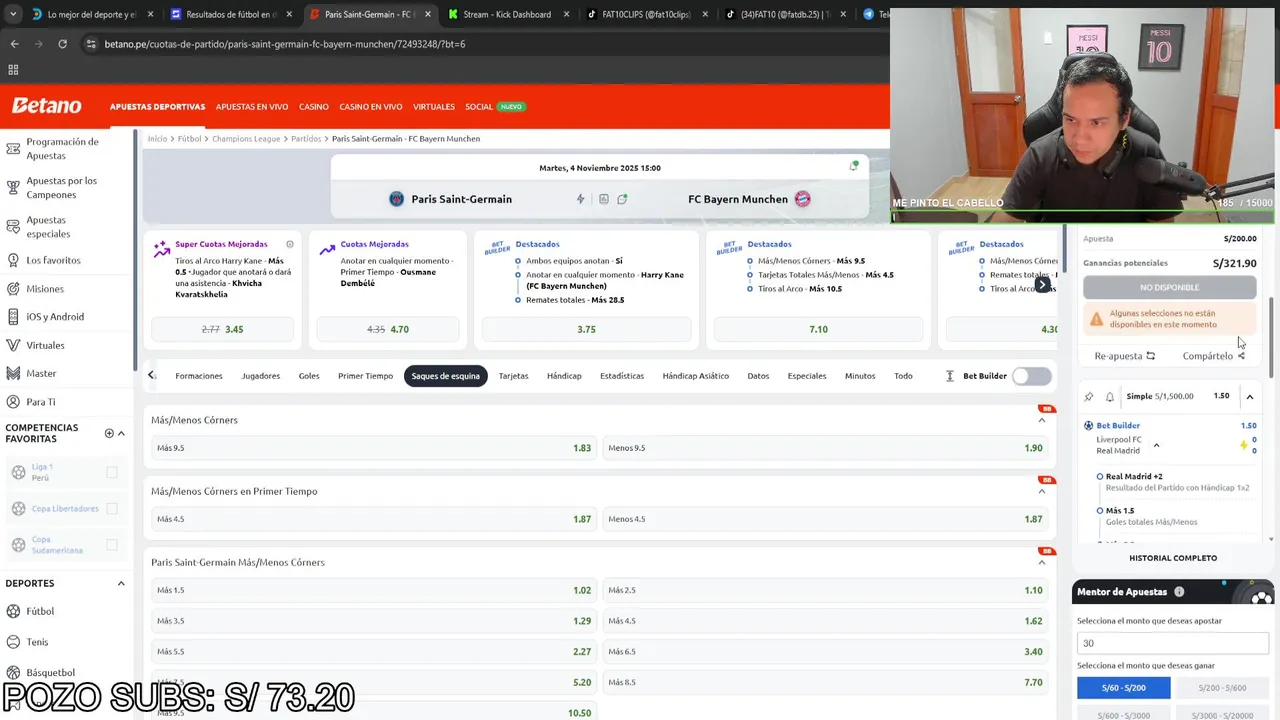This screenshot has height=720, width=1280.
Task: Open Para Ti in the sidebar
Action: pos(41,402)
